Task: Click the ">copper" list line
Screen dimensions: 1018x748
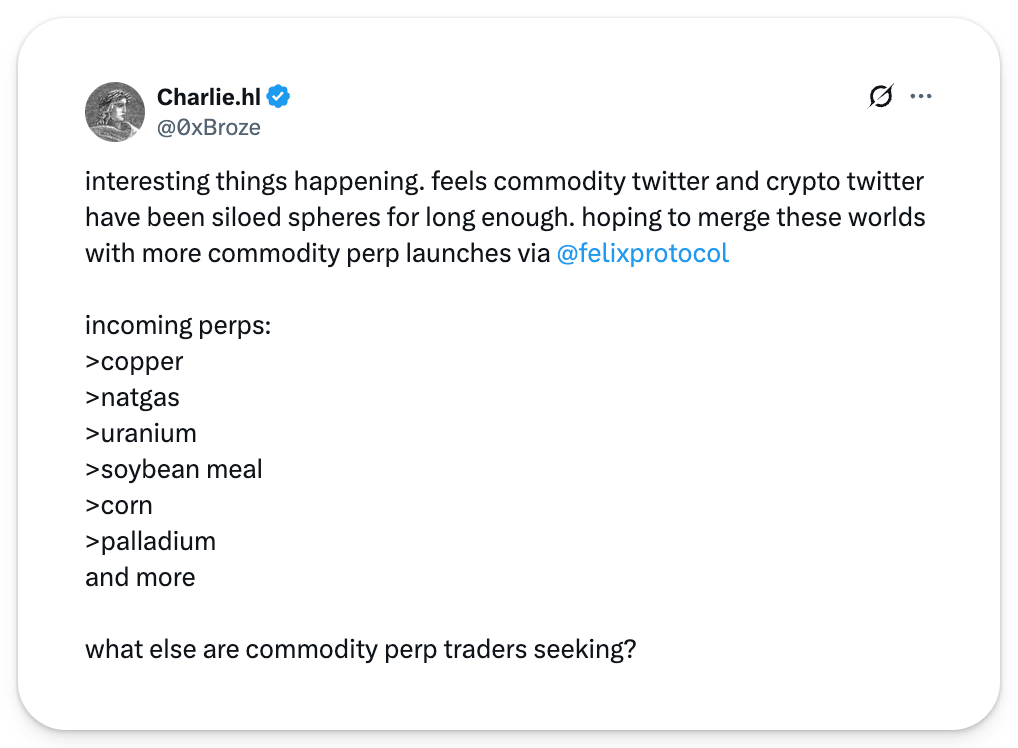Action: click(135, 361)
